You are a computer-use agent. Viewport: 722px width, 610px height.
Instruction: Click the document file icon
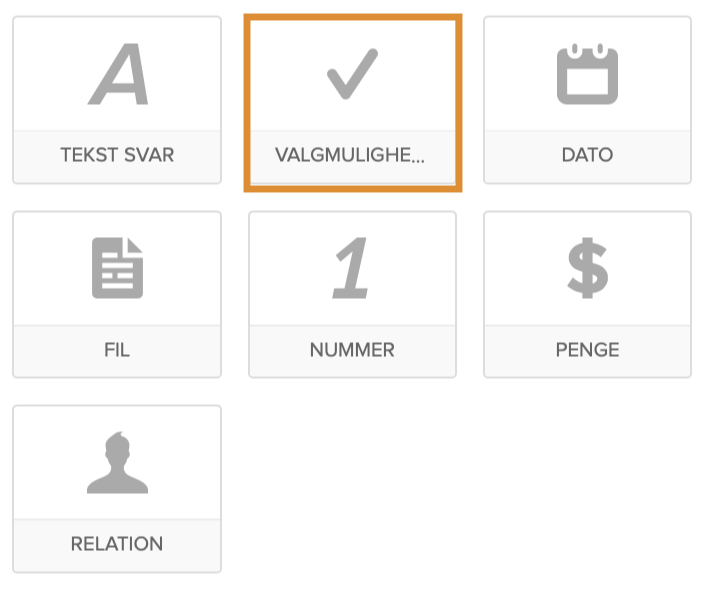point(117,268)
